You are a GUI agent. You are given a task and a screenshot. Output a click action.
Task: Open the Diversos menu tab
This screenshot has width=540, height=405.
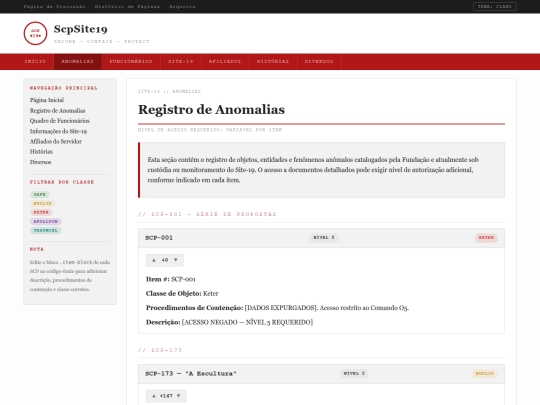[x=319, y=62]
